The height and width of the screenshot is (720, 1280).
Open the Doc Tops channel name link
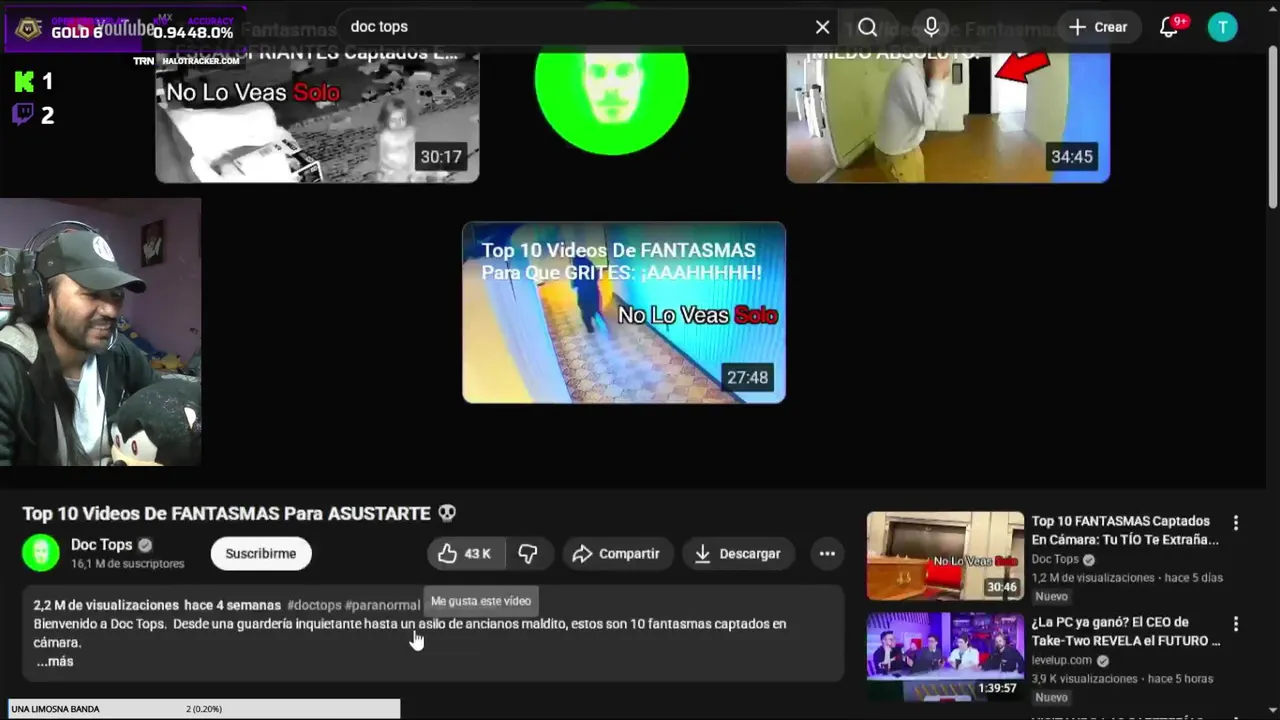pos(101,545)
